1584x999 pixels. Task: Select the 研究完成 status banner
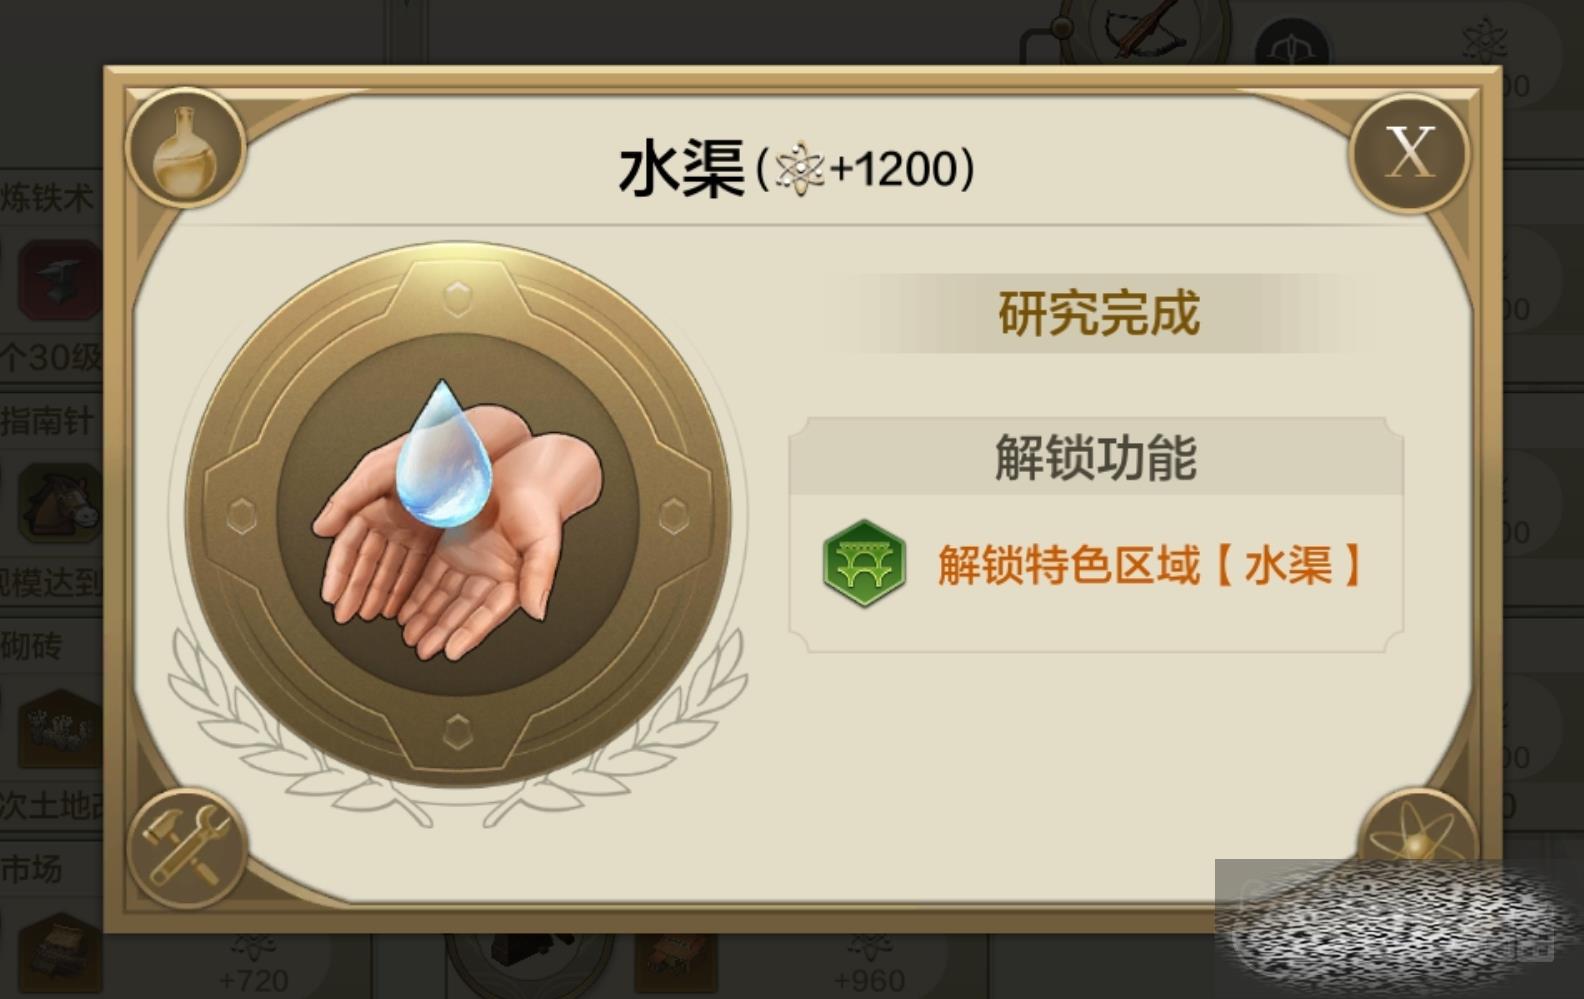click(1098, 314)
